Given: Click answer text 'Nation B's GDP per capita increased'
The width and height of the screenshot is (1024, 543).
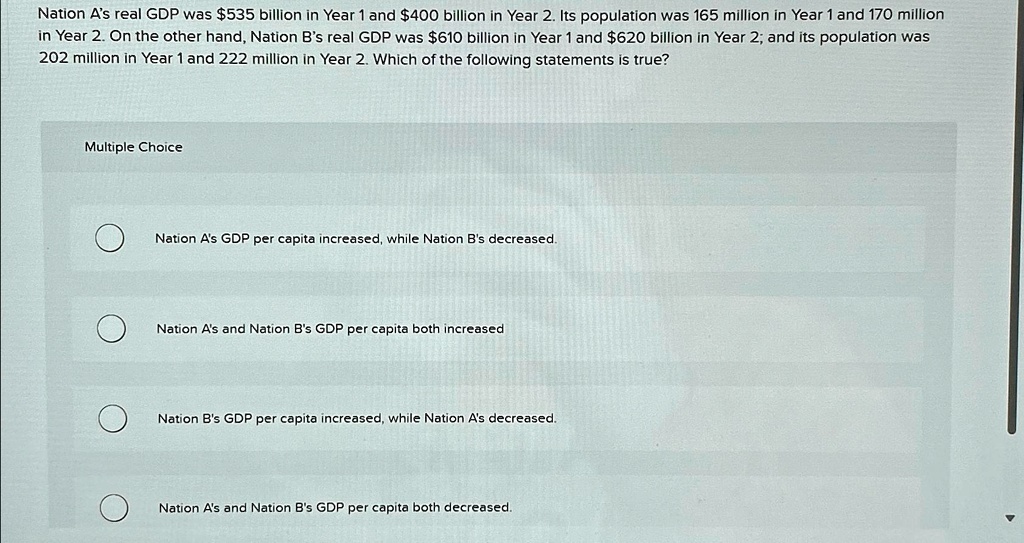Looking at the screenshot, I should [270, 418].
